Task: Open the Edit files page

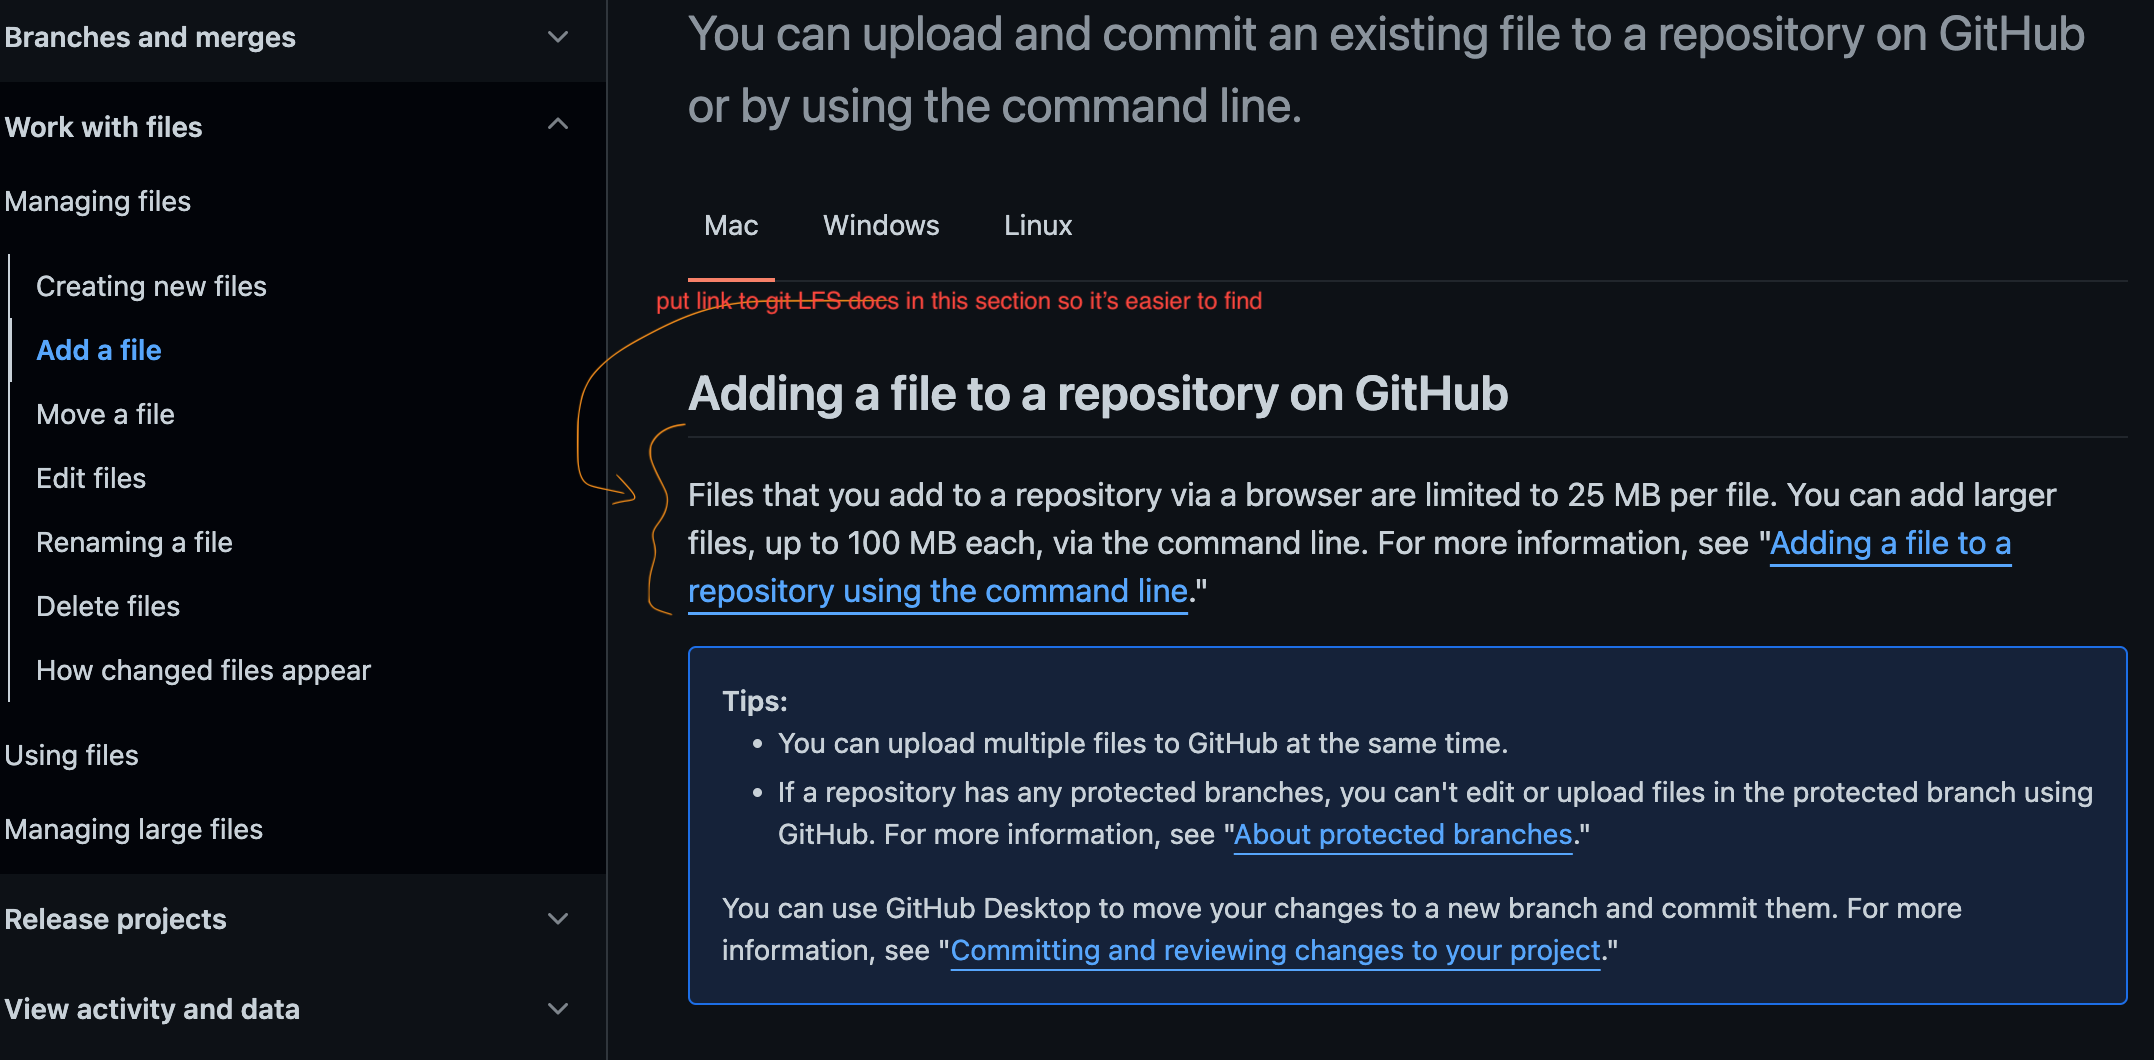Action: (x=90, y=478)
